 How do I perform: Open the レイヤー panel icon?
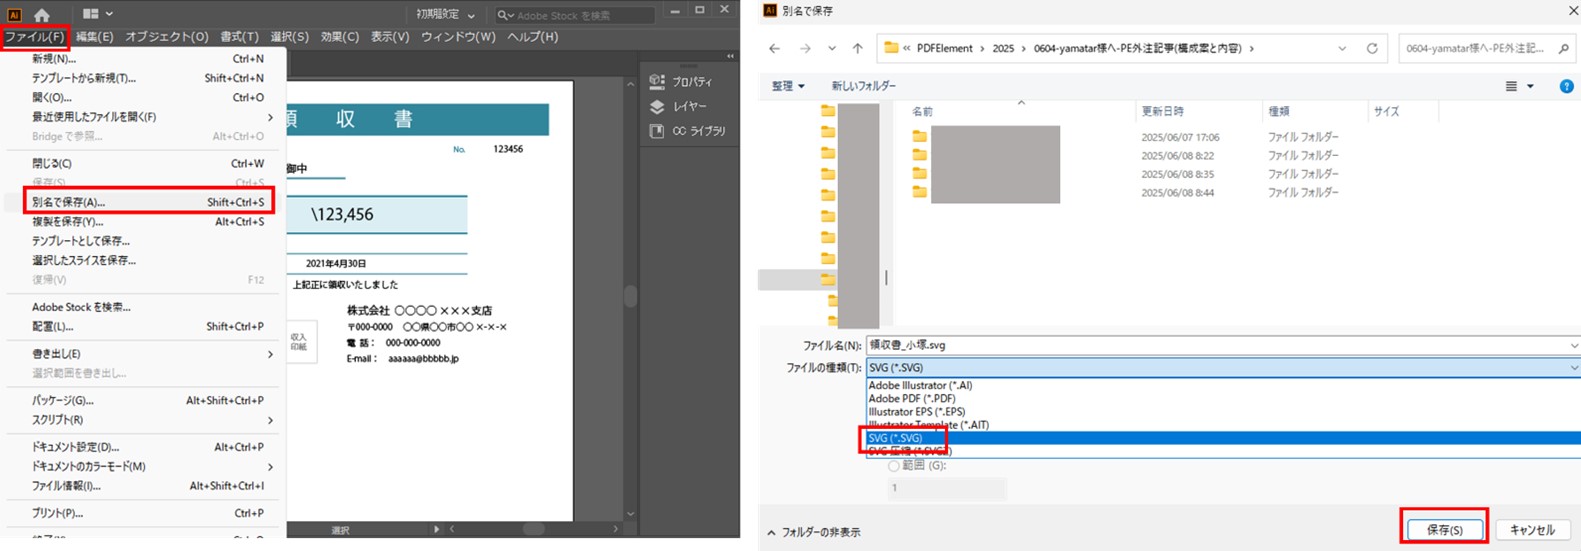(x=657, y=106)
